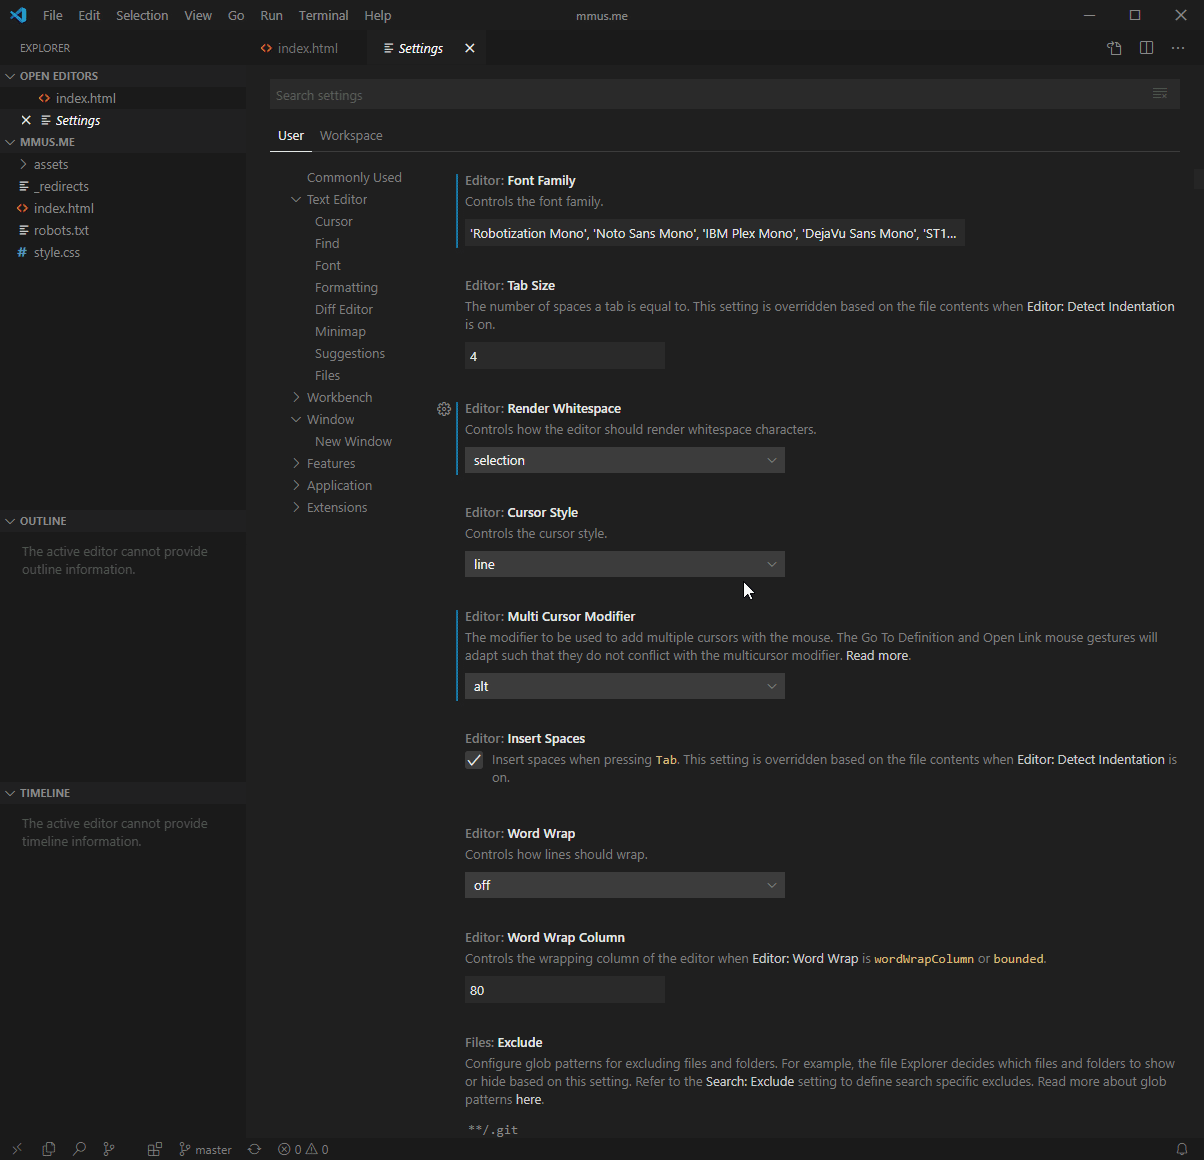Screen dimensions: 1204x1160
Task: Expand Application settings group
Action: click(296, 485)
